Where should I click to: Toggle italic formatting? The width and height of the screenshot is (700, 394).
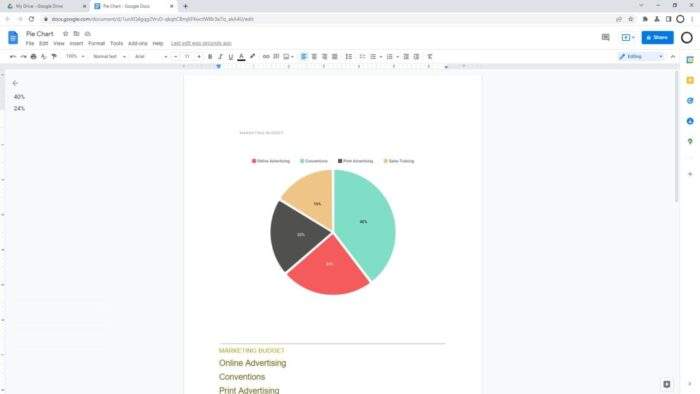tap(220, 57)
